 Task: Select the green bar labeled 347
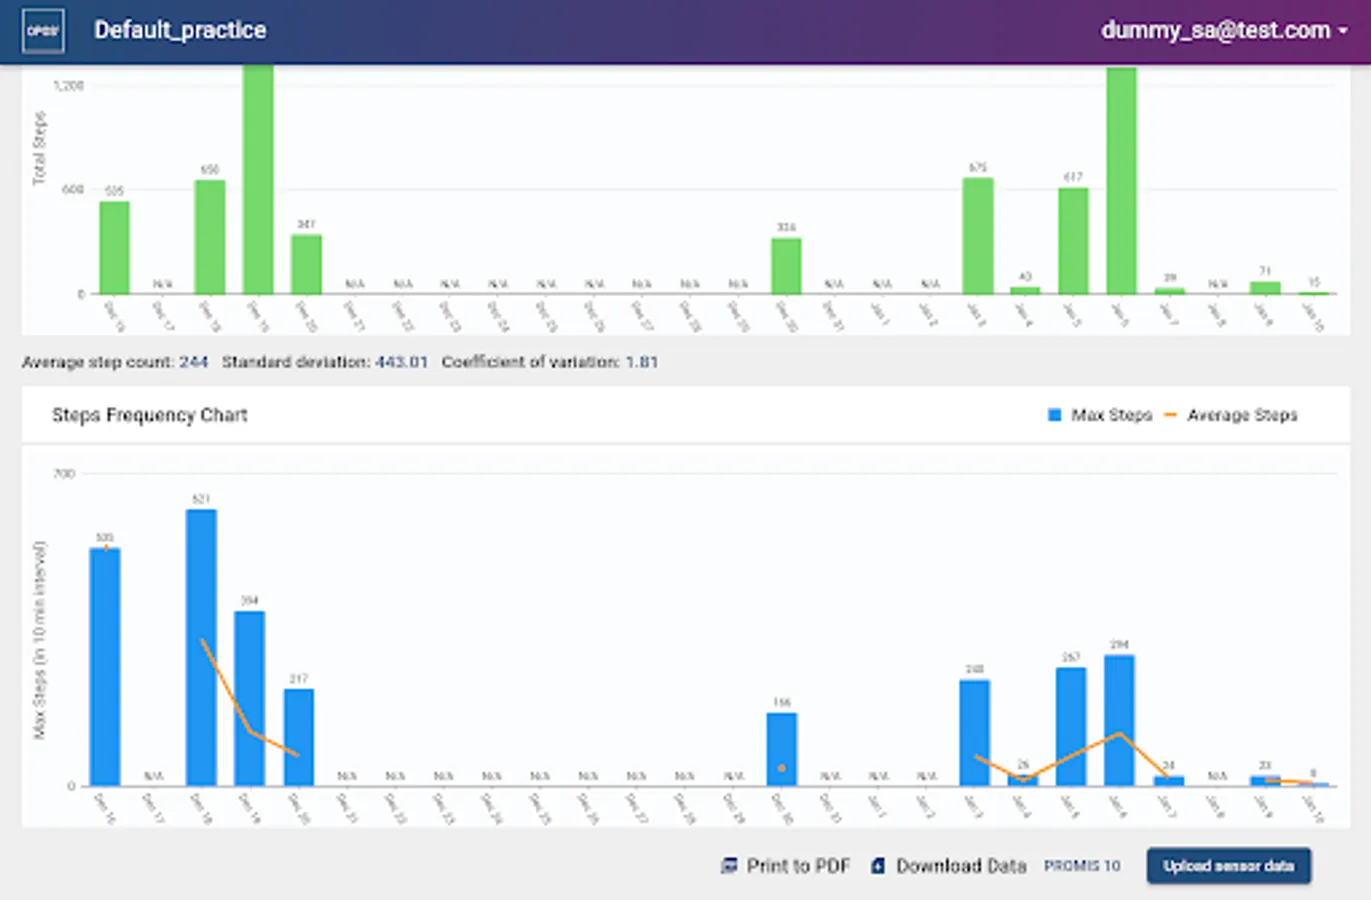point(306,264)
